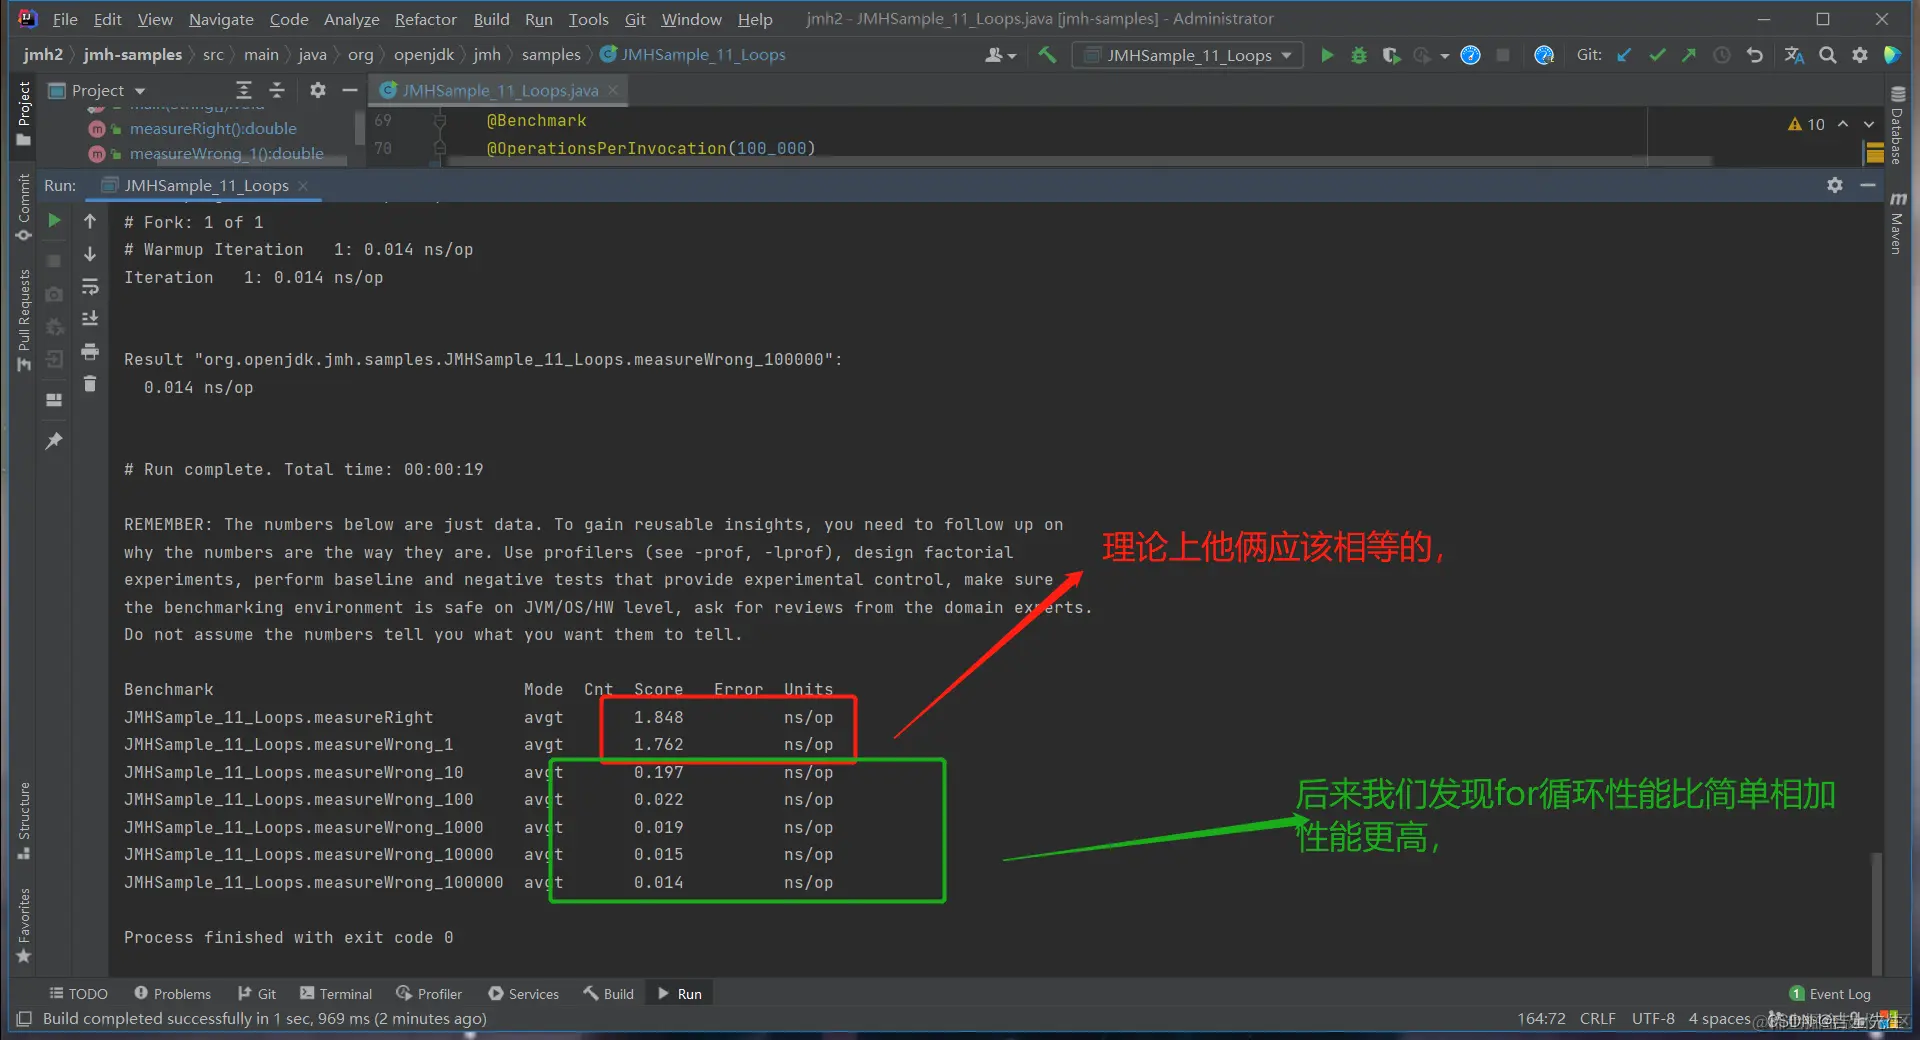This screenshot has height=1040, width=1920.
Task: Open the Event Log
Action: point(1829,993)
